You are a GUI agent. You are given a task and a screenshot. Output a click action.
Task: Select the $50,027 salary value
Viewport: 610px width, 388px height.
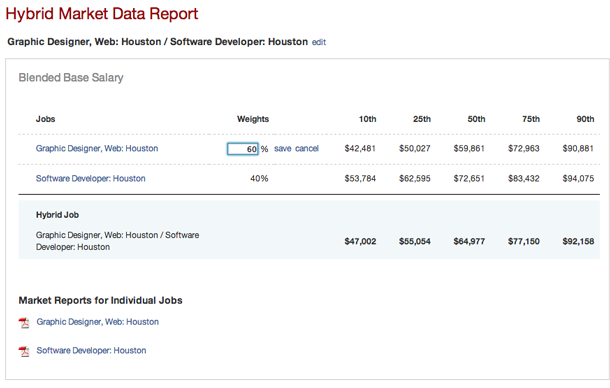pos(414,148)
